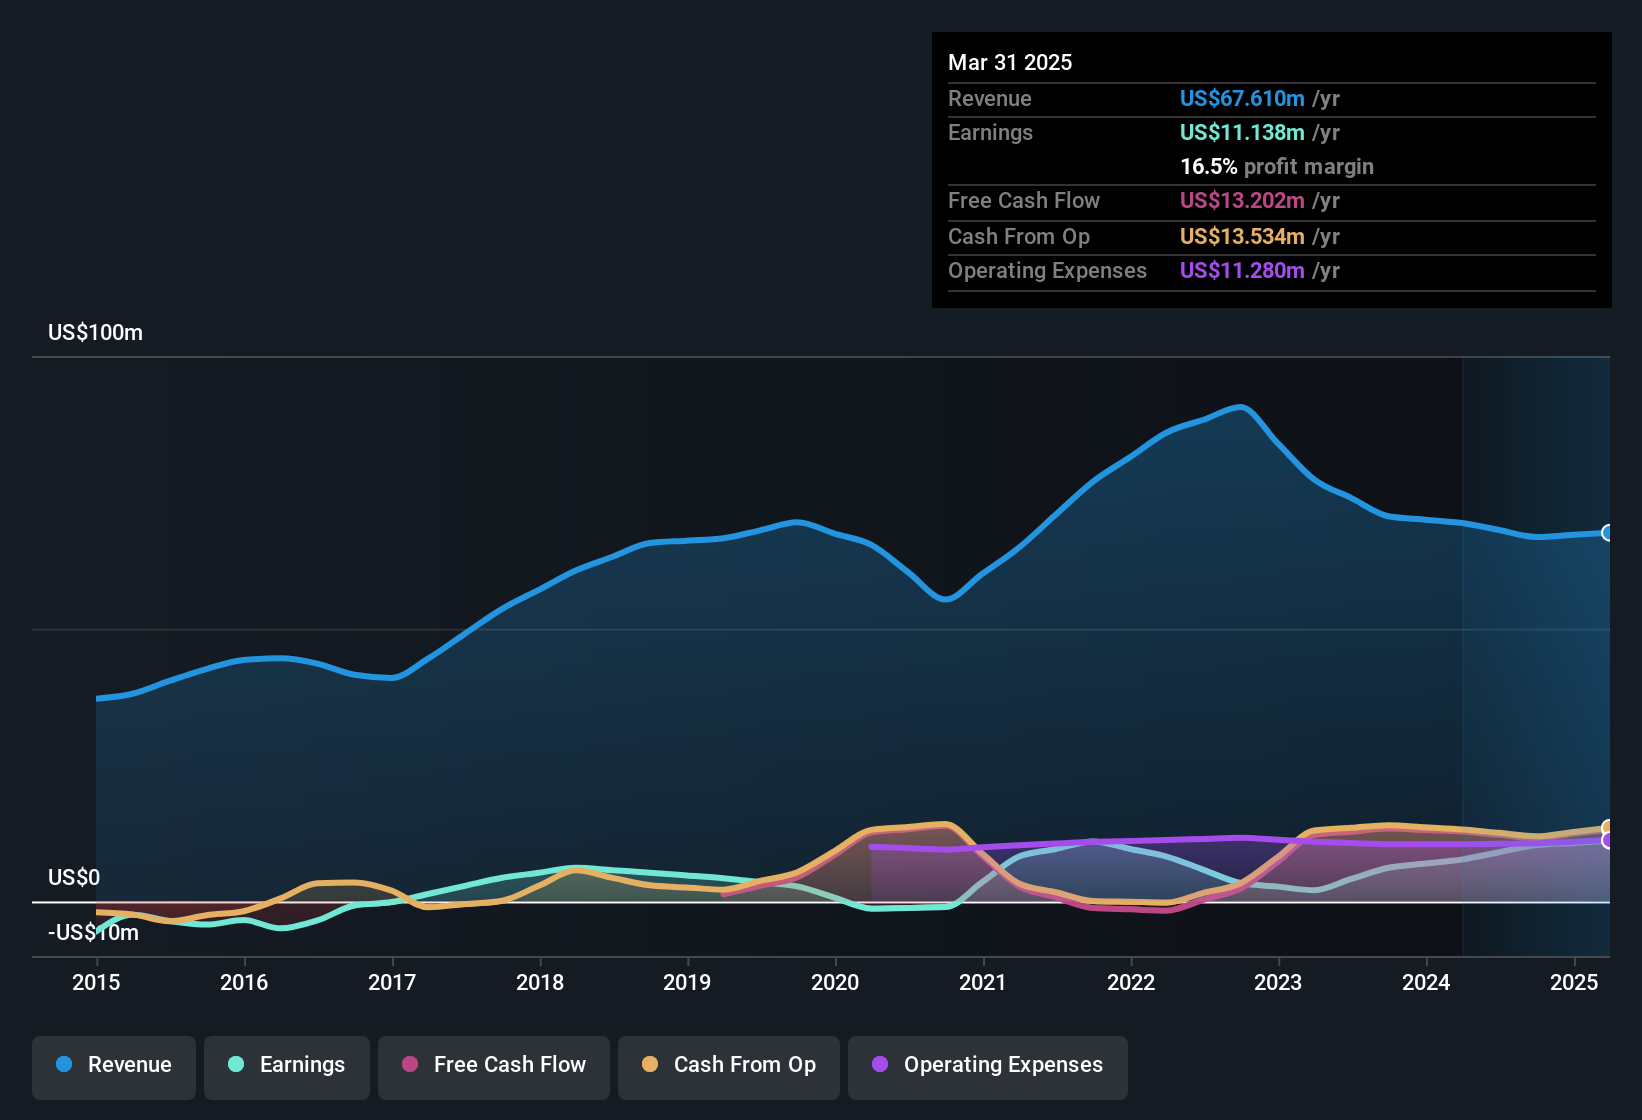The height and width of the screenshot is (1120, 1642).
Task: Click the purple Operating Expenses legend dot
Action: pyautogui.click(x=880, y=1065)
